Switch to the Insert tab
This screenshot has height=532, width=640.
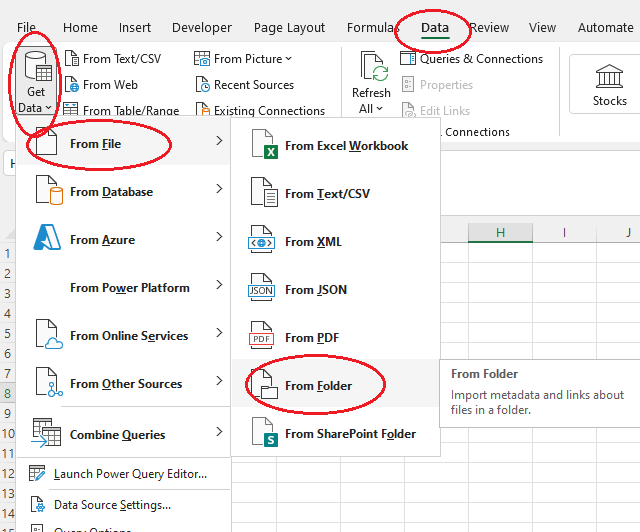point(135,27)
